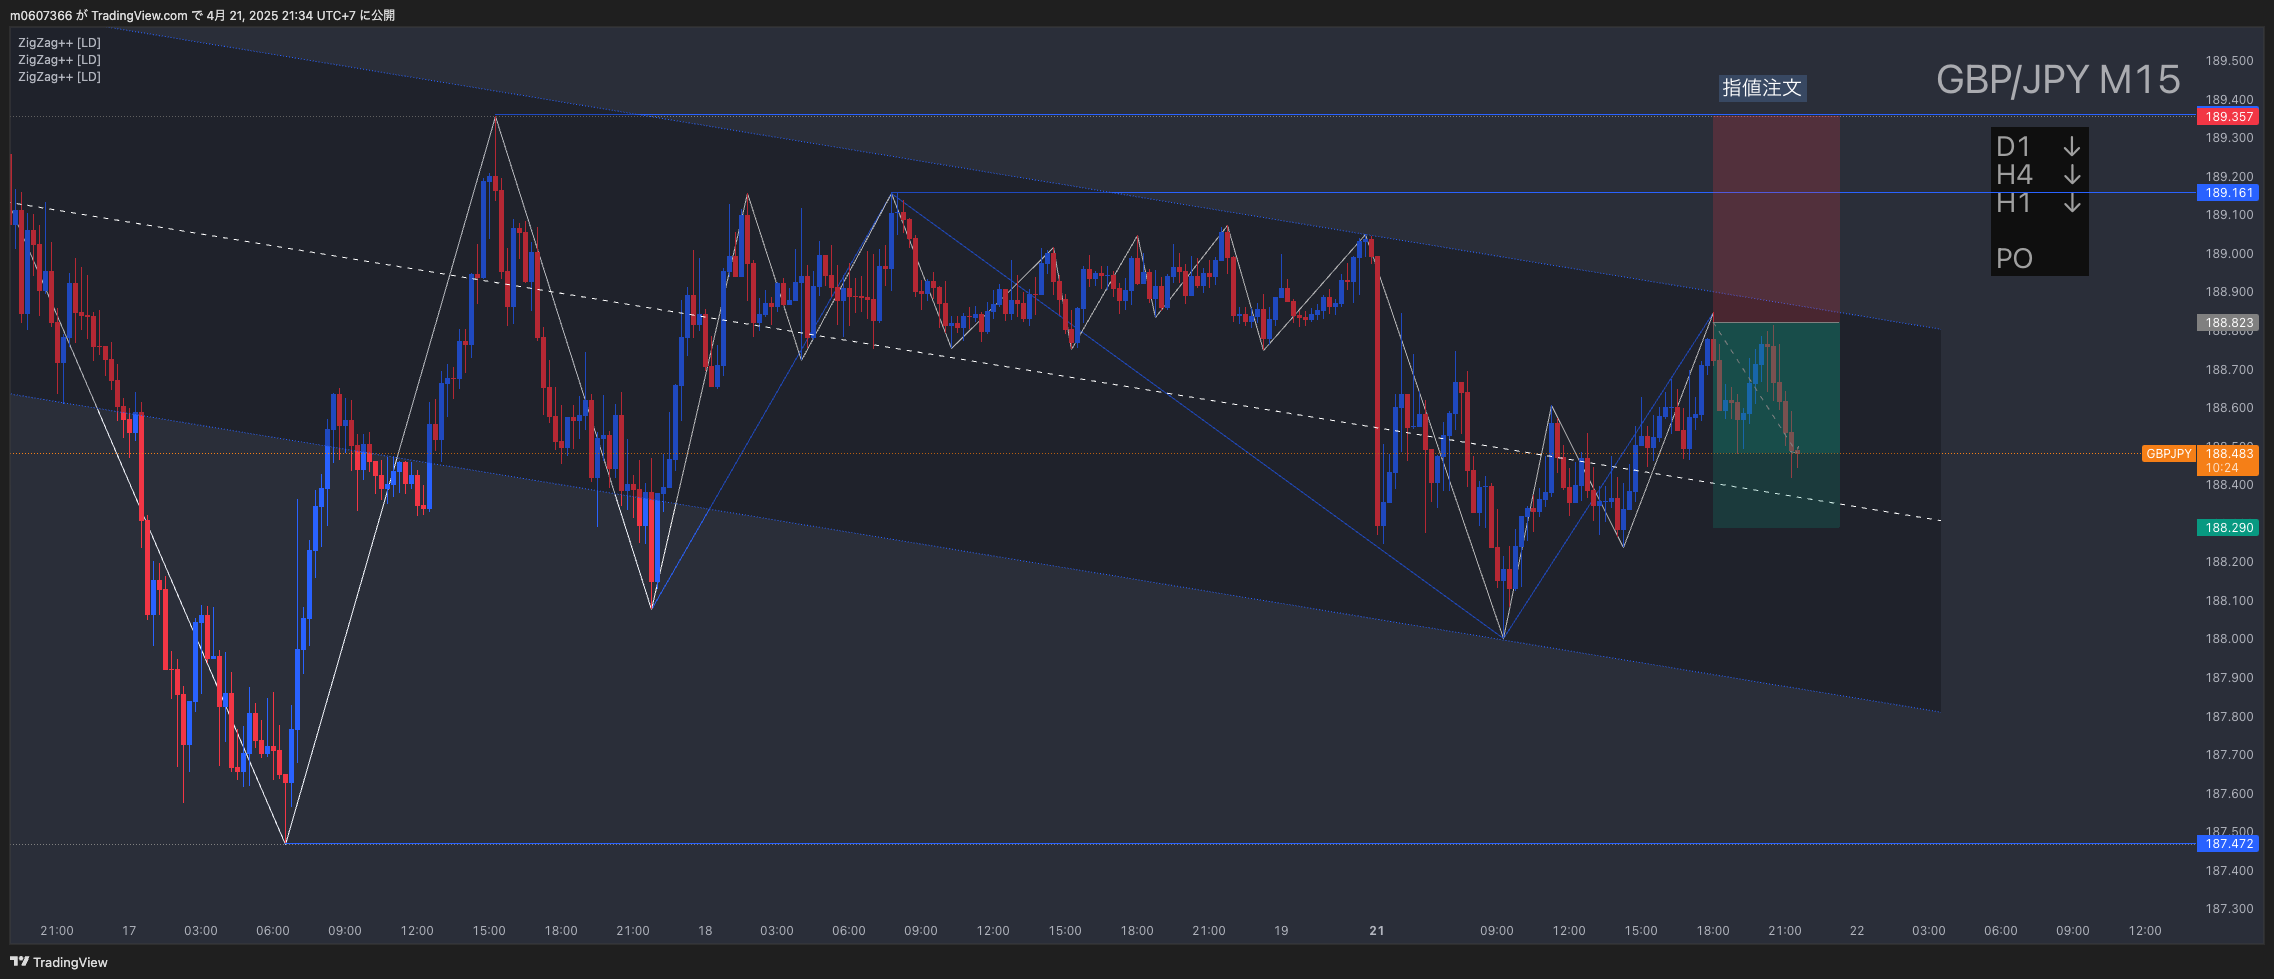
Task: Click the green take-profit zone of the position
Action: 1776,490
